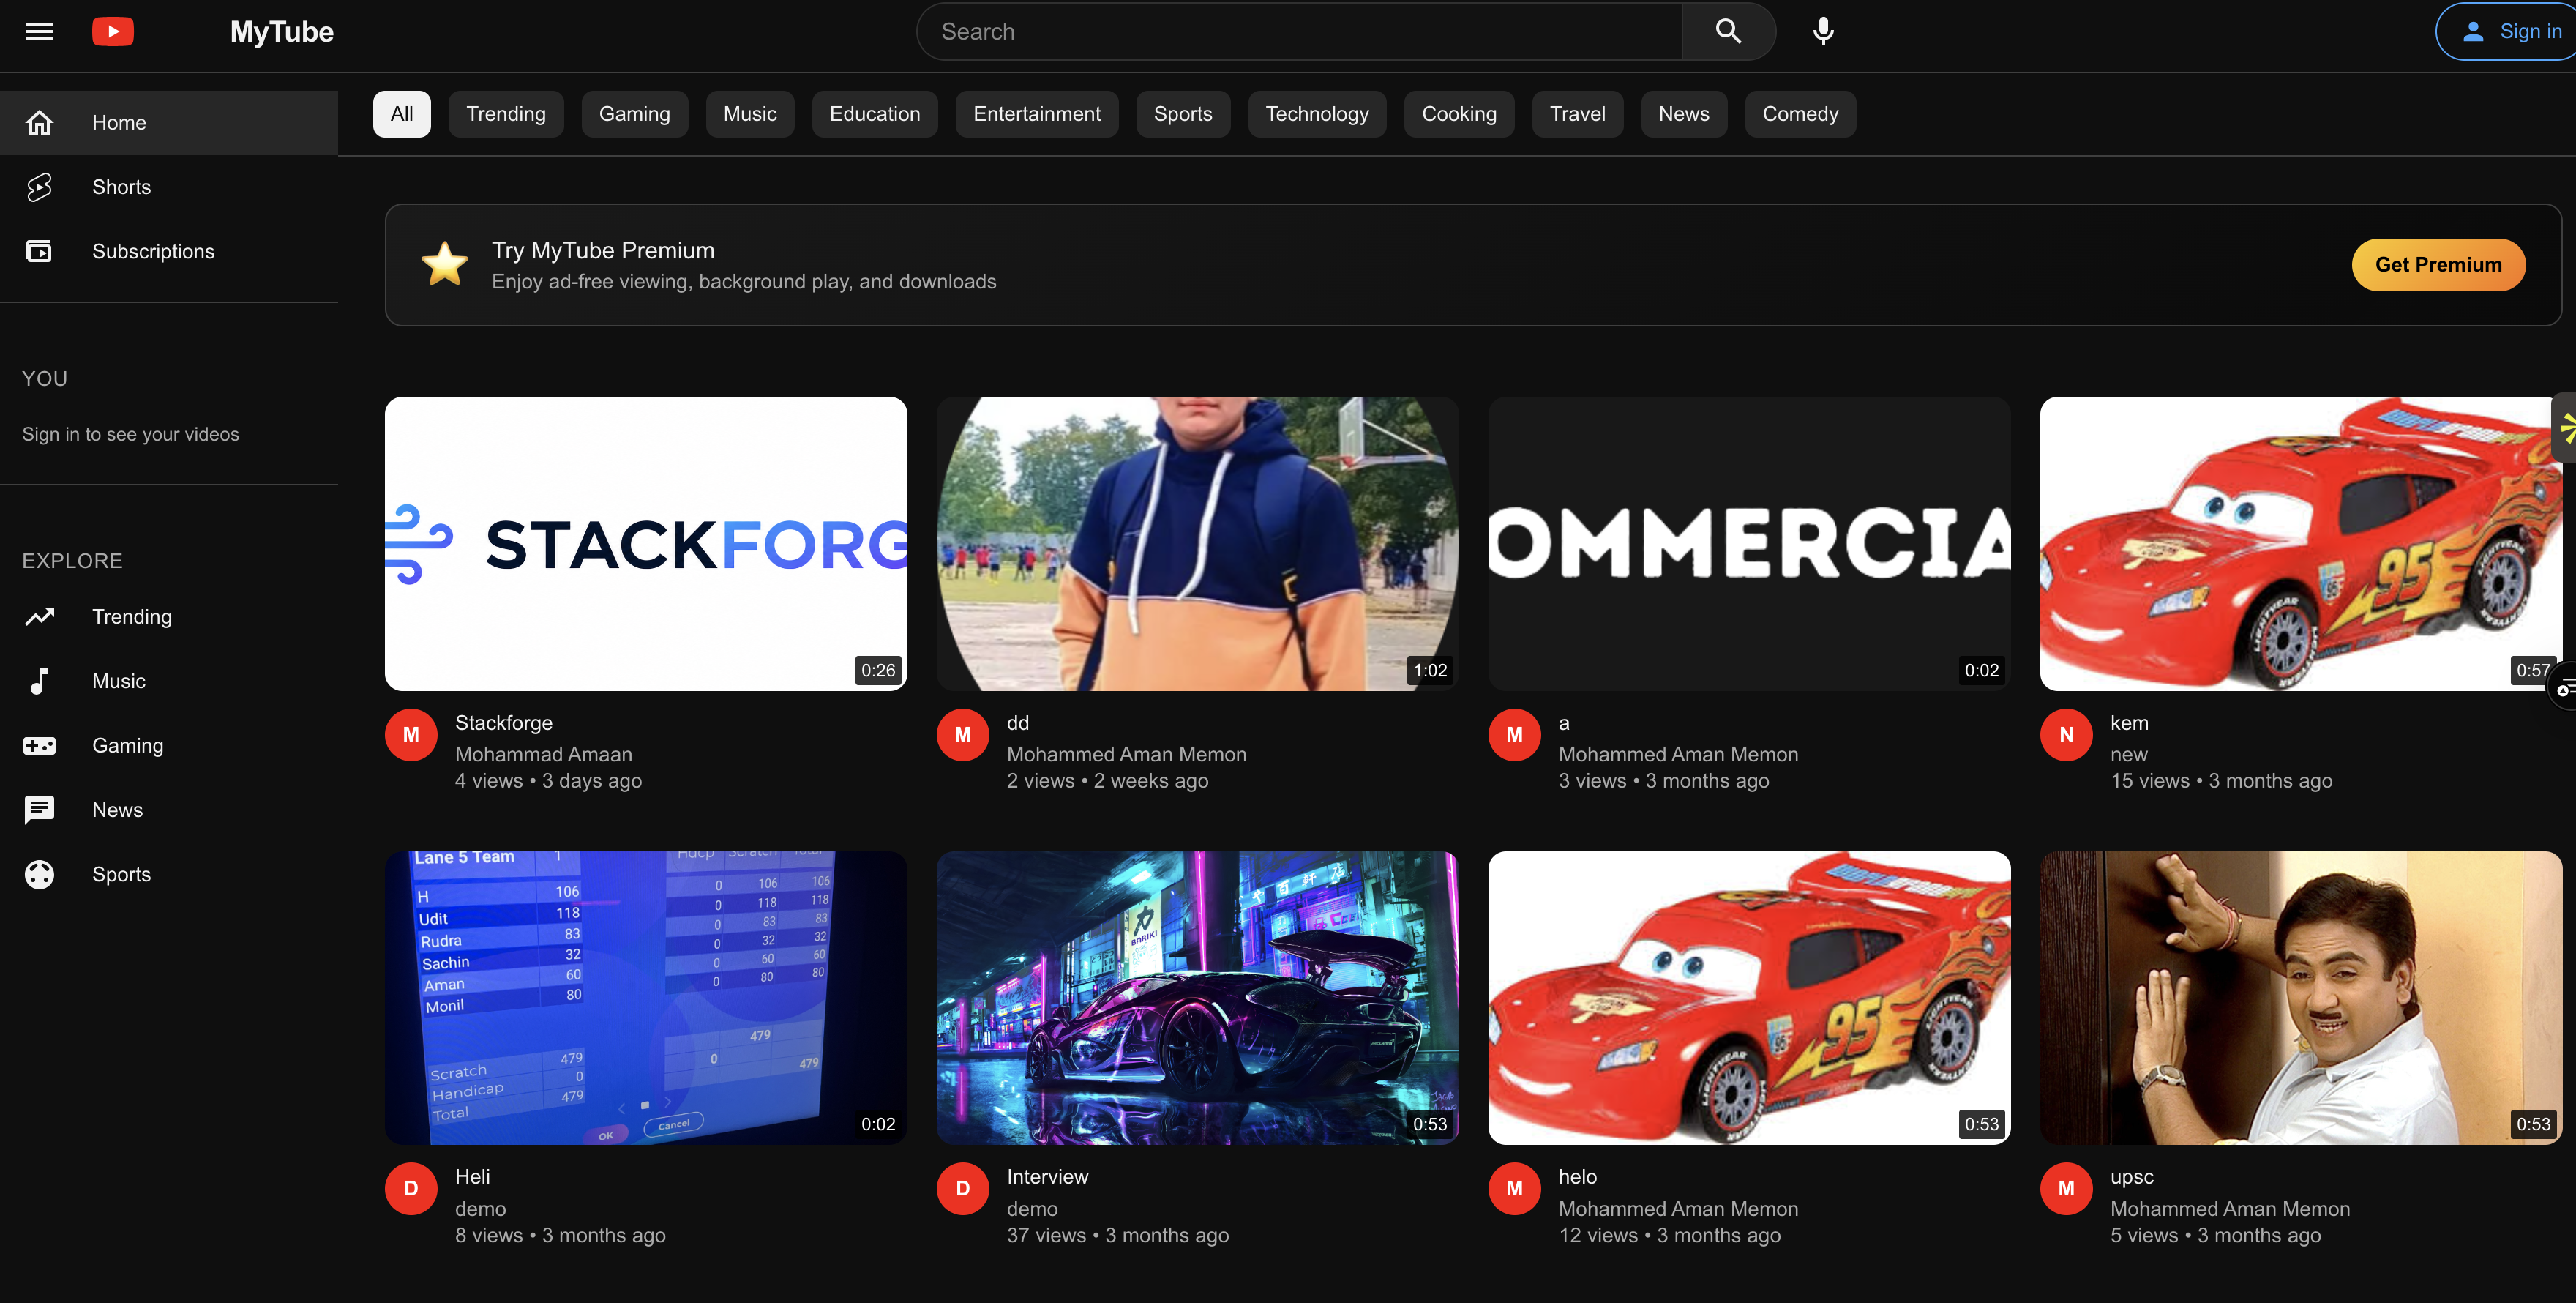Select the Music filter chip
The image size is (2576, 1303).
pyautogui.click(x=750, y=114)
